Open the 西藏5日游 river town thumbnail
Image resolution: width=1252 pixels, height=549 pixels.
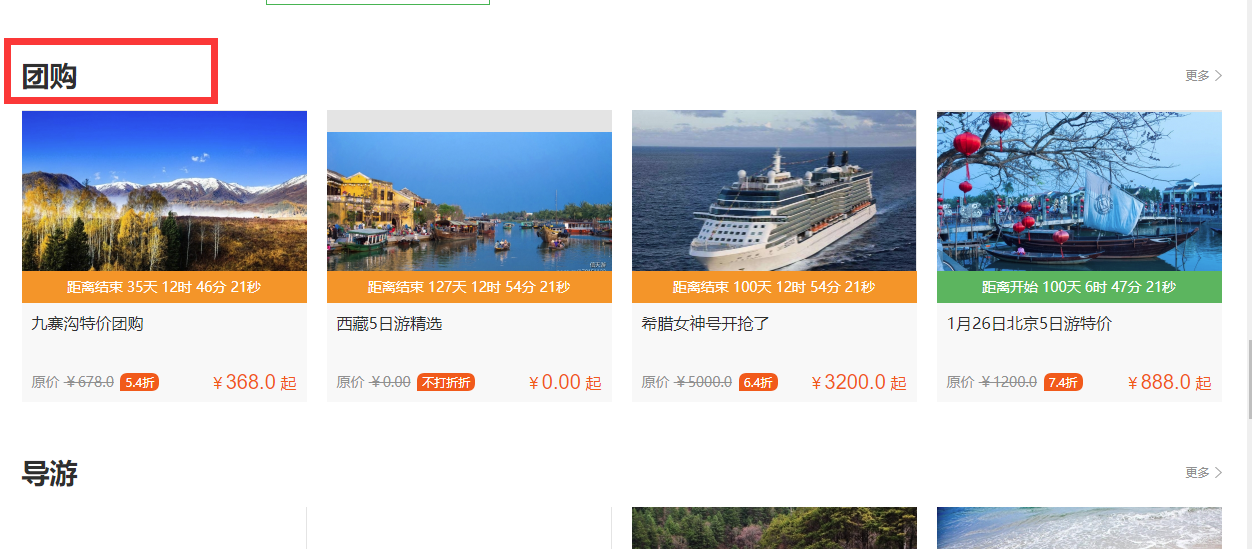click(x=469, y=201)
